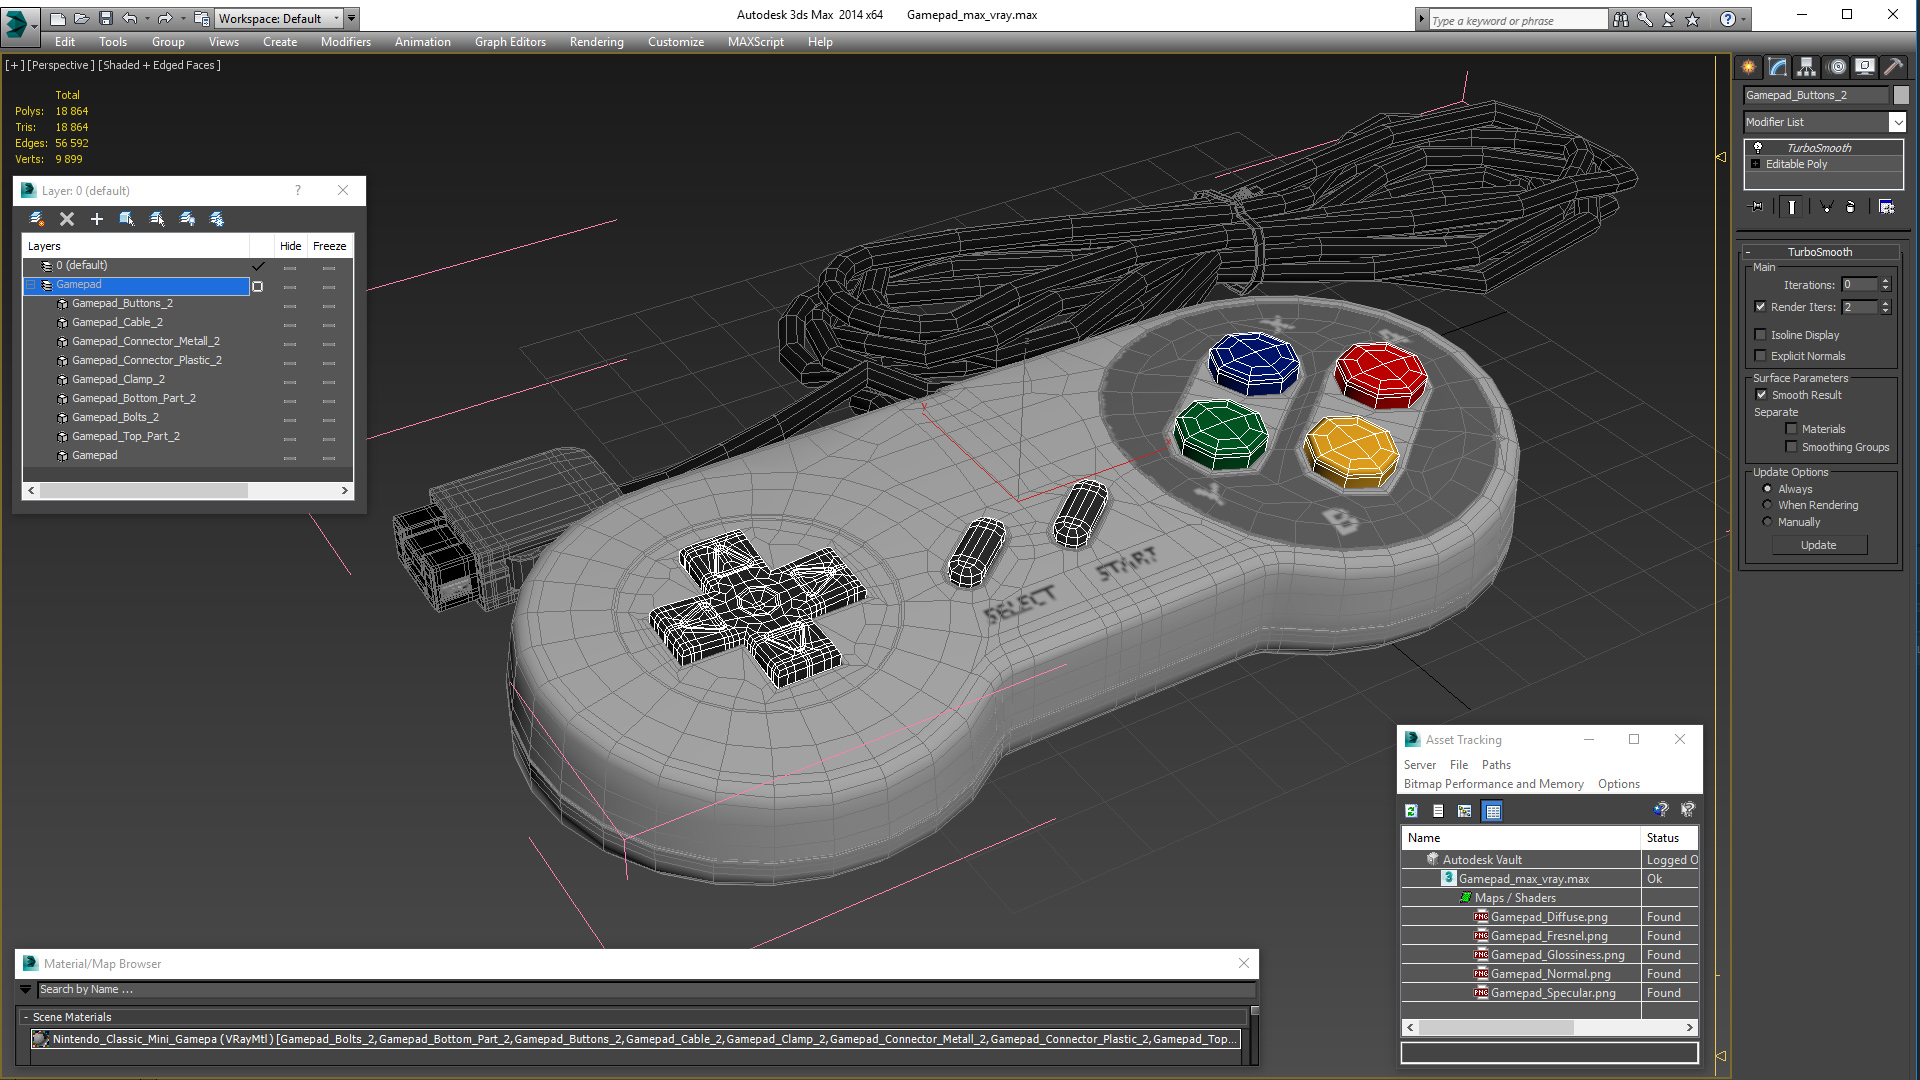Image resolution: width=1920 pixels, height=1080 pixels.
Task: Expand the Editable Poly stack entry
Action: (1755, 164)
